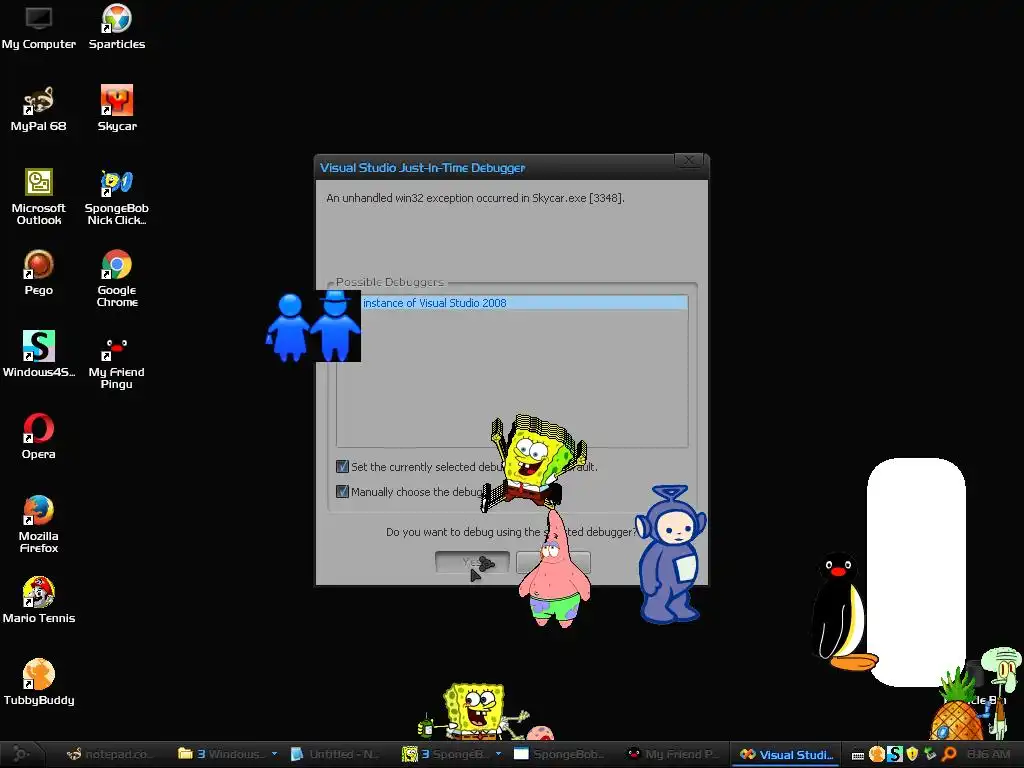Select the Mario Tennis desktop shortcut

(x=39, y=601)
